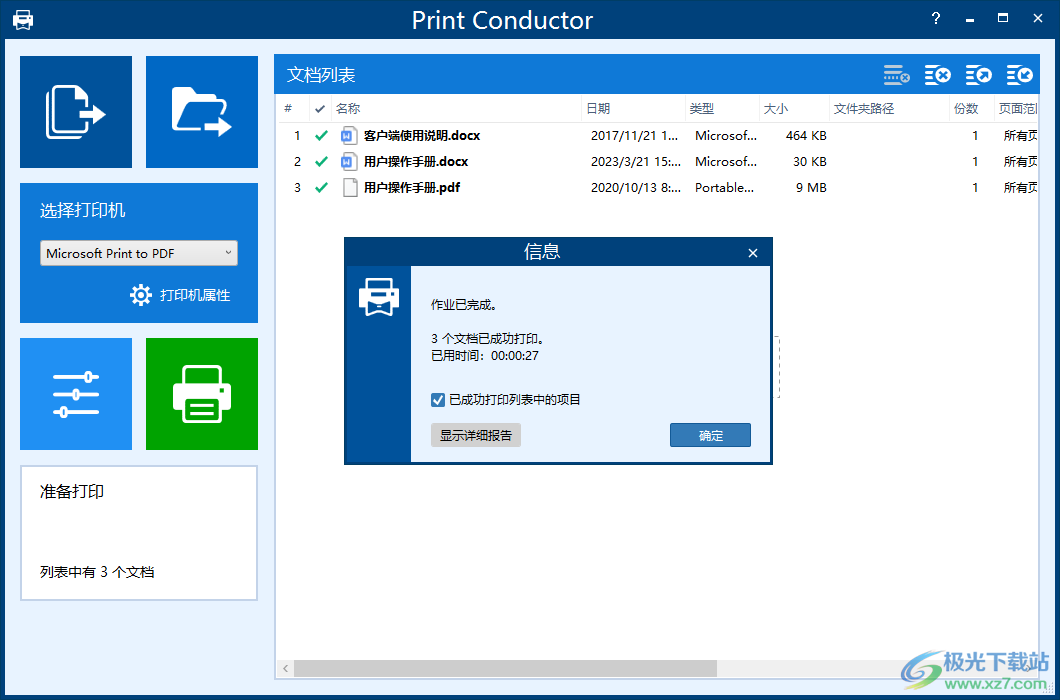Click the 464 KB size cell
The width and height of the screenshot is (1060, 700).
806,135
